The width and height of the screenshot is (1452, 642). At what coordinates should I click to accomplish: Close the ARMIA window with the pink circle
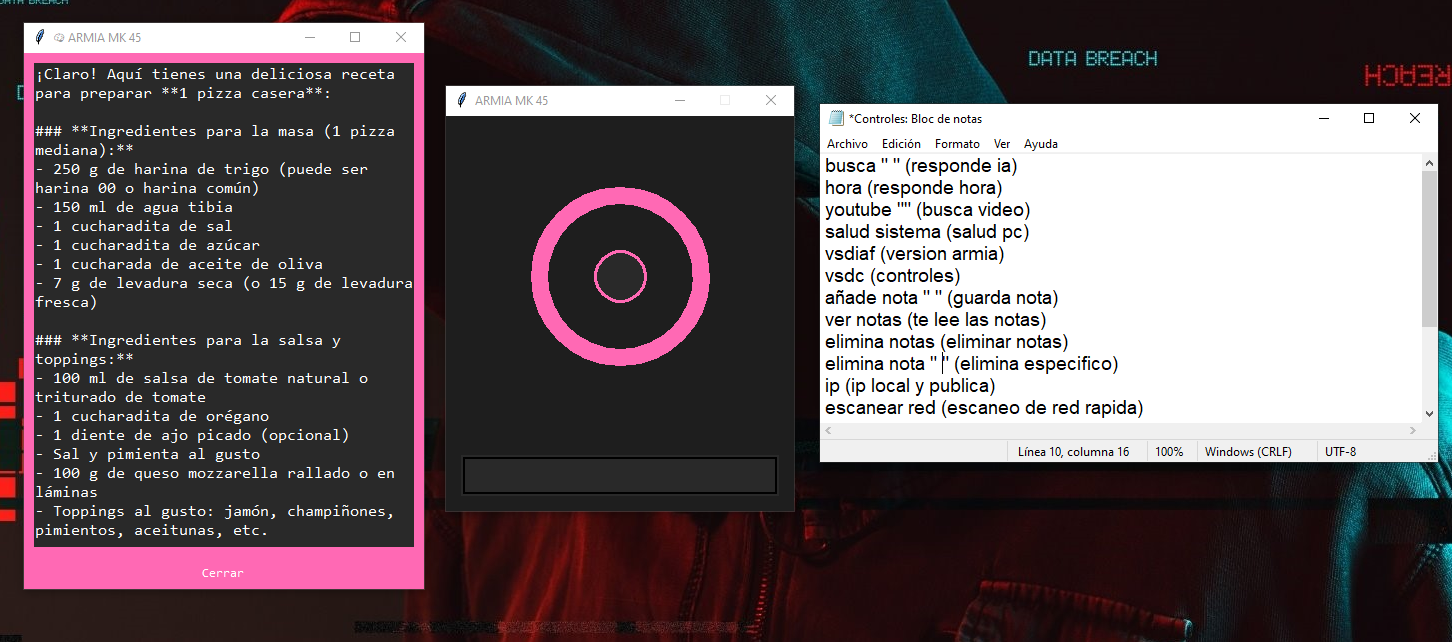click(770, 101)
